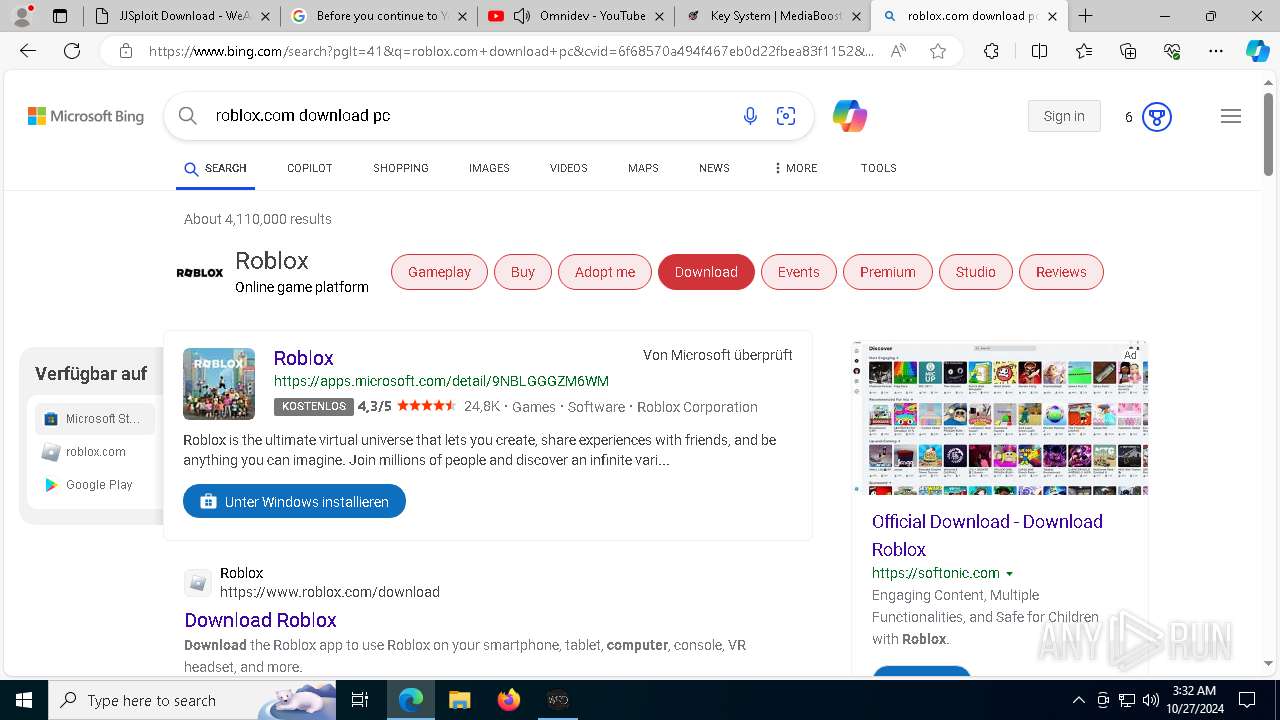Go back with the browser back arrow
Screen dimensions: 1280x720
(28, 51)
